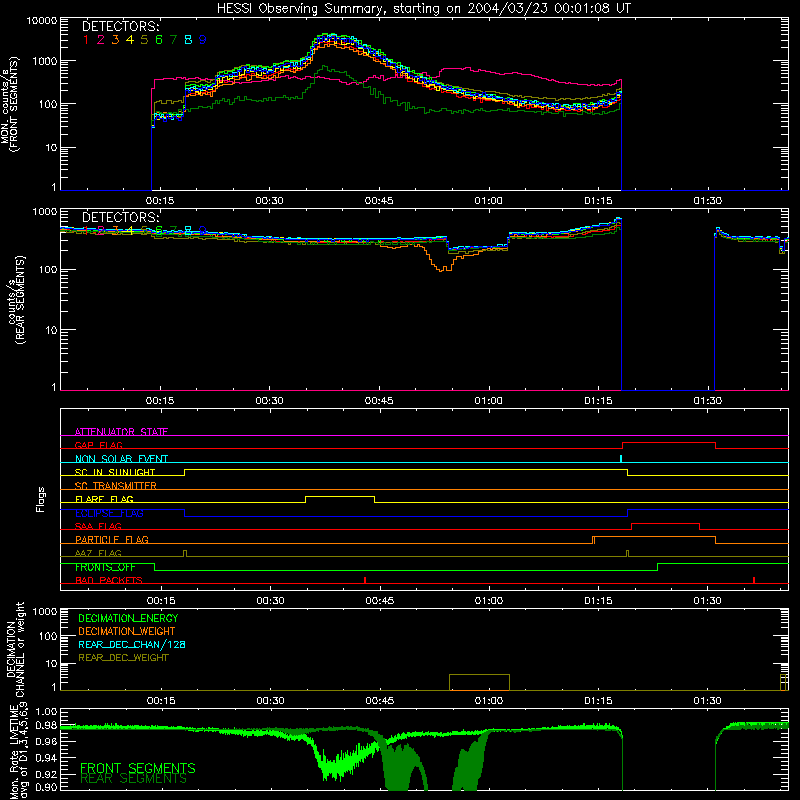Click the BAD_PACKETS red tick mark near 01:36
800x800 pixels.
[754, 580]
